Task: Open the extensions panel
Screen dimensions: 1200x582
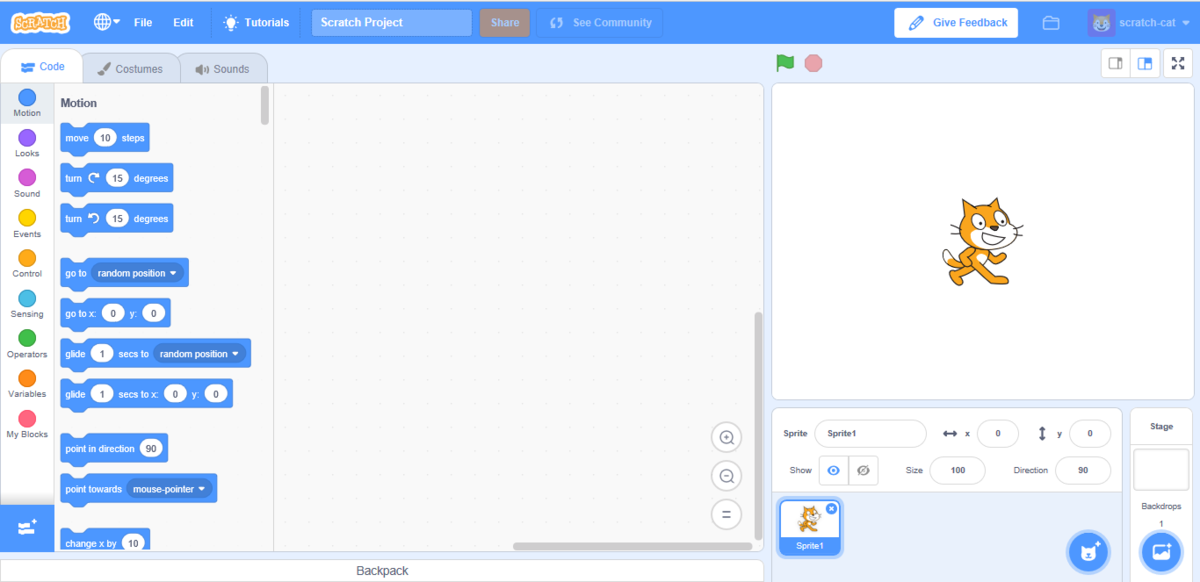Action: pos(26,529)
